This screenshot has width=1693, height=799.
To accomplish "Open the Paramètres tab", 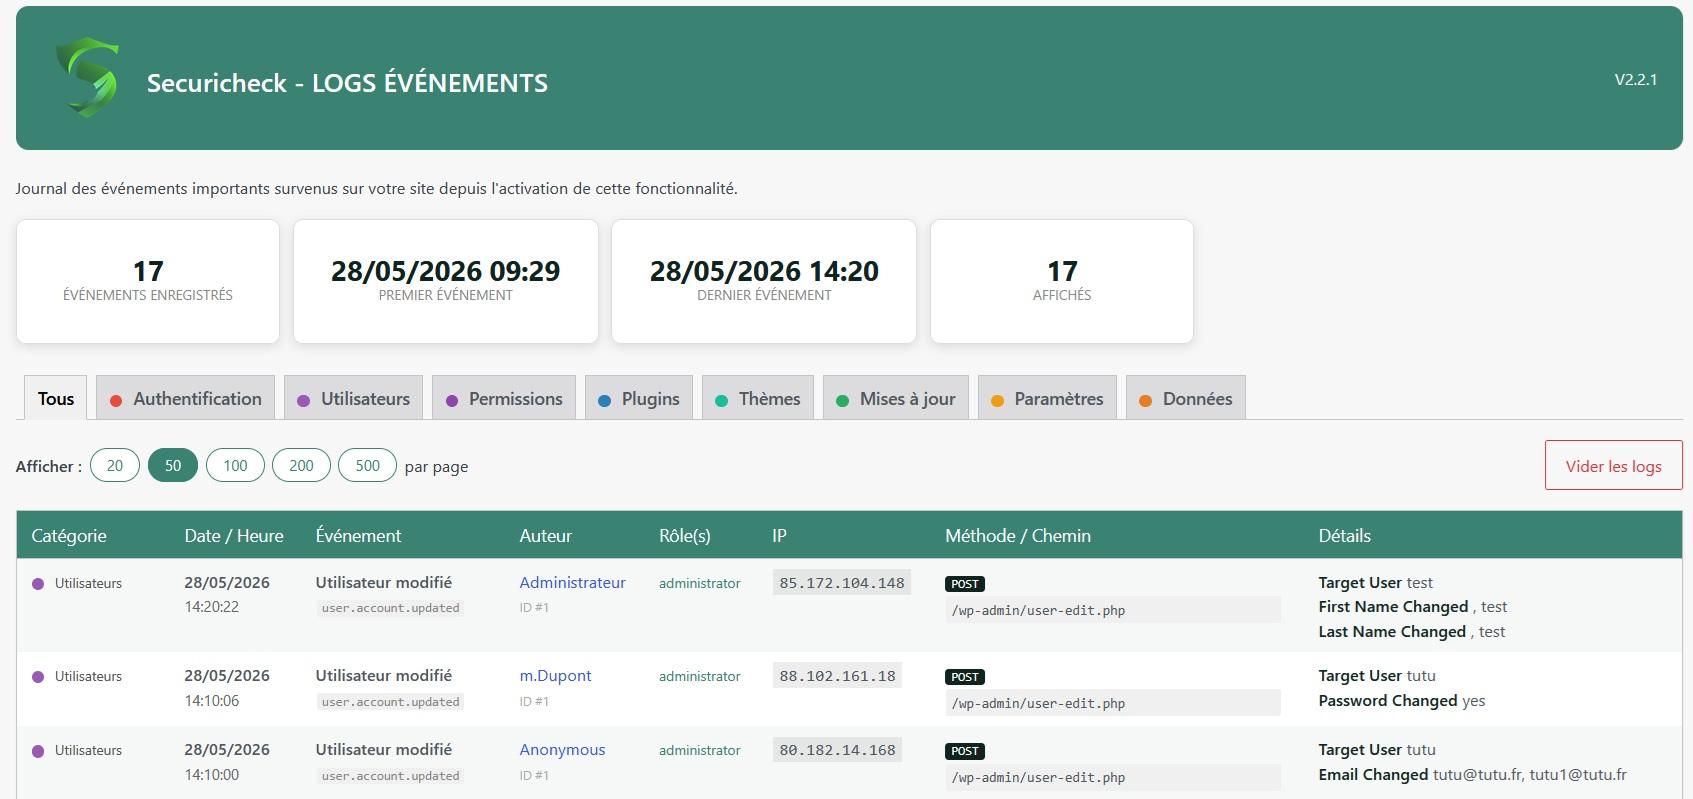I will 1048,398.
